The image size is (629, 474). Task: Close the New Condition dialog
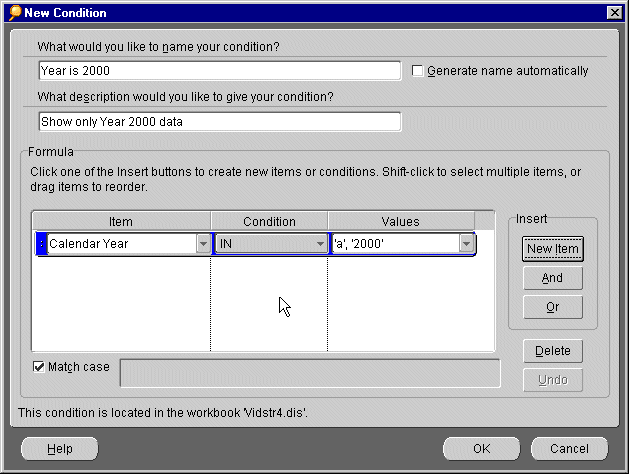coord(614,12)
